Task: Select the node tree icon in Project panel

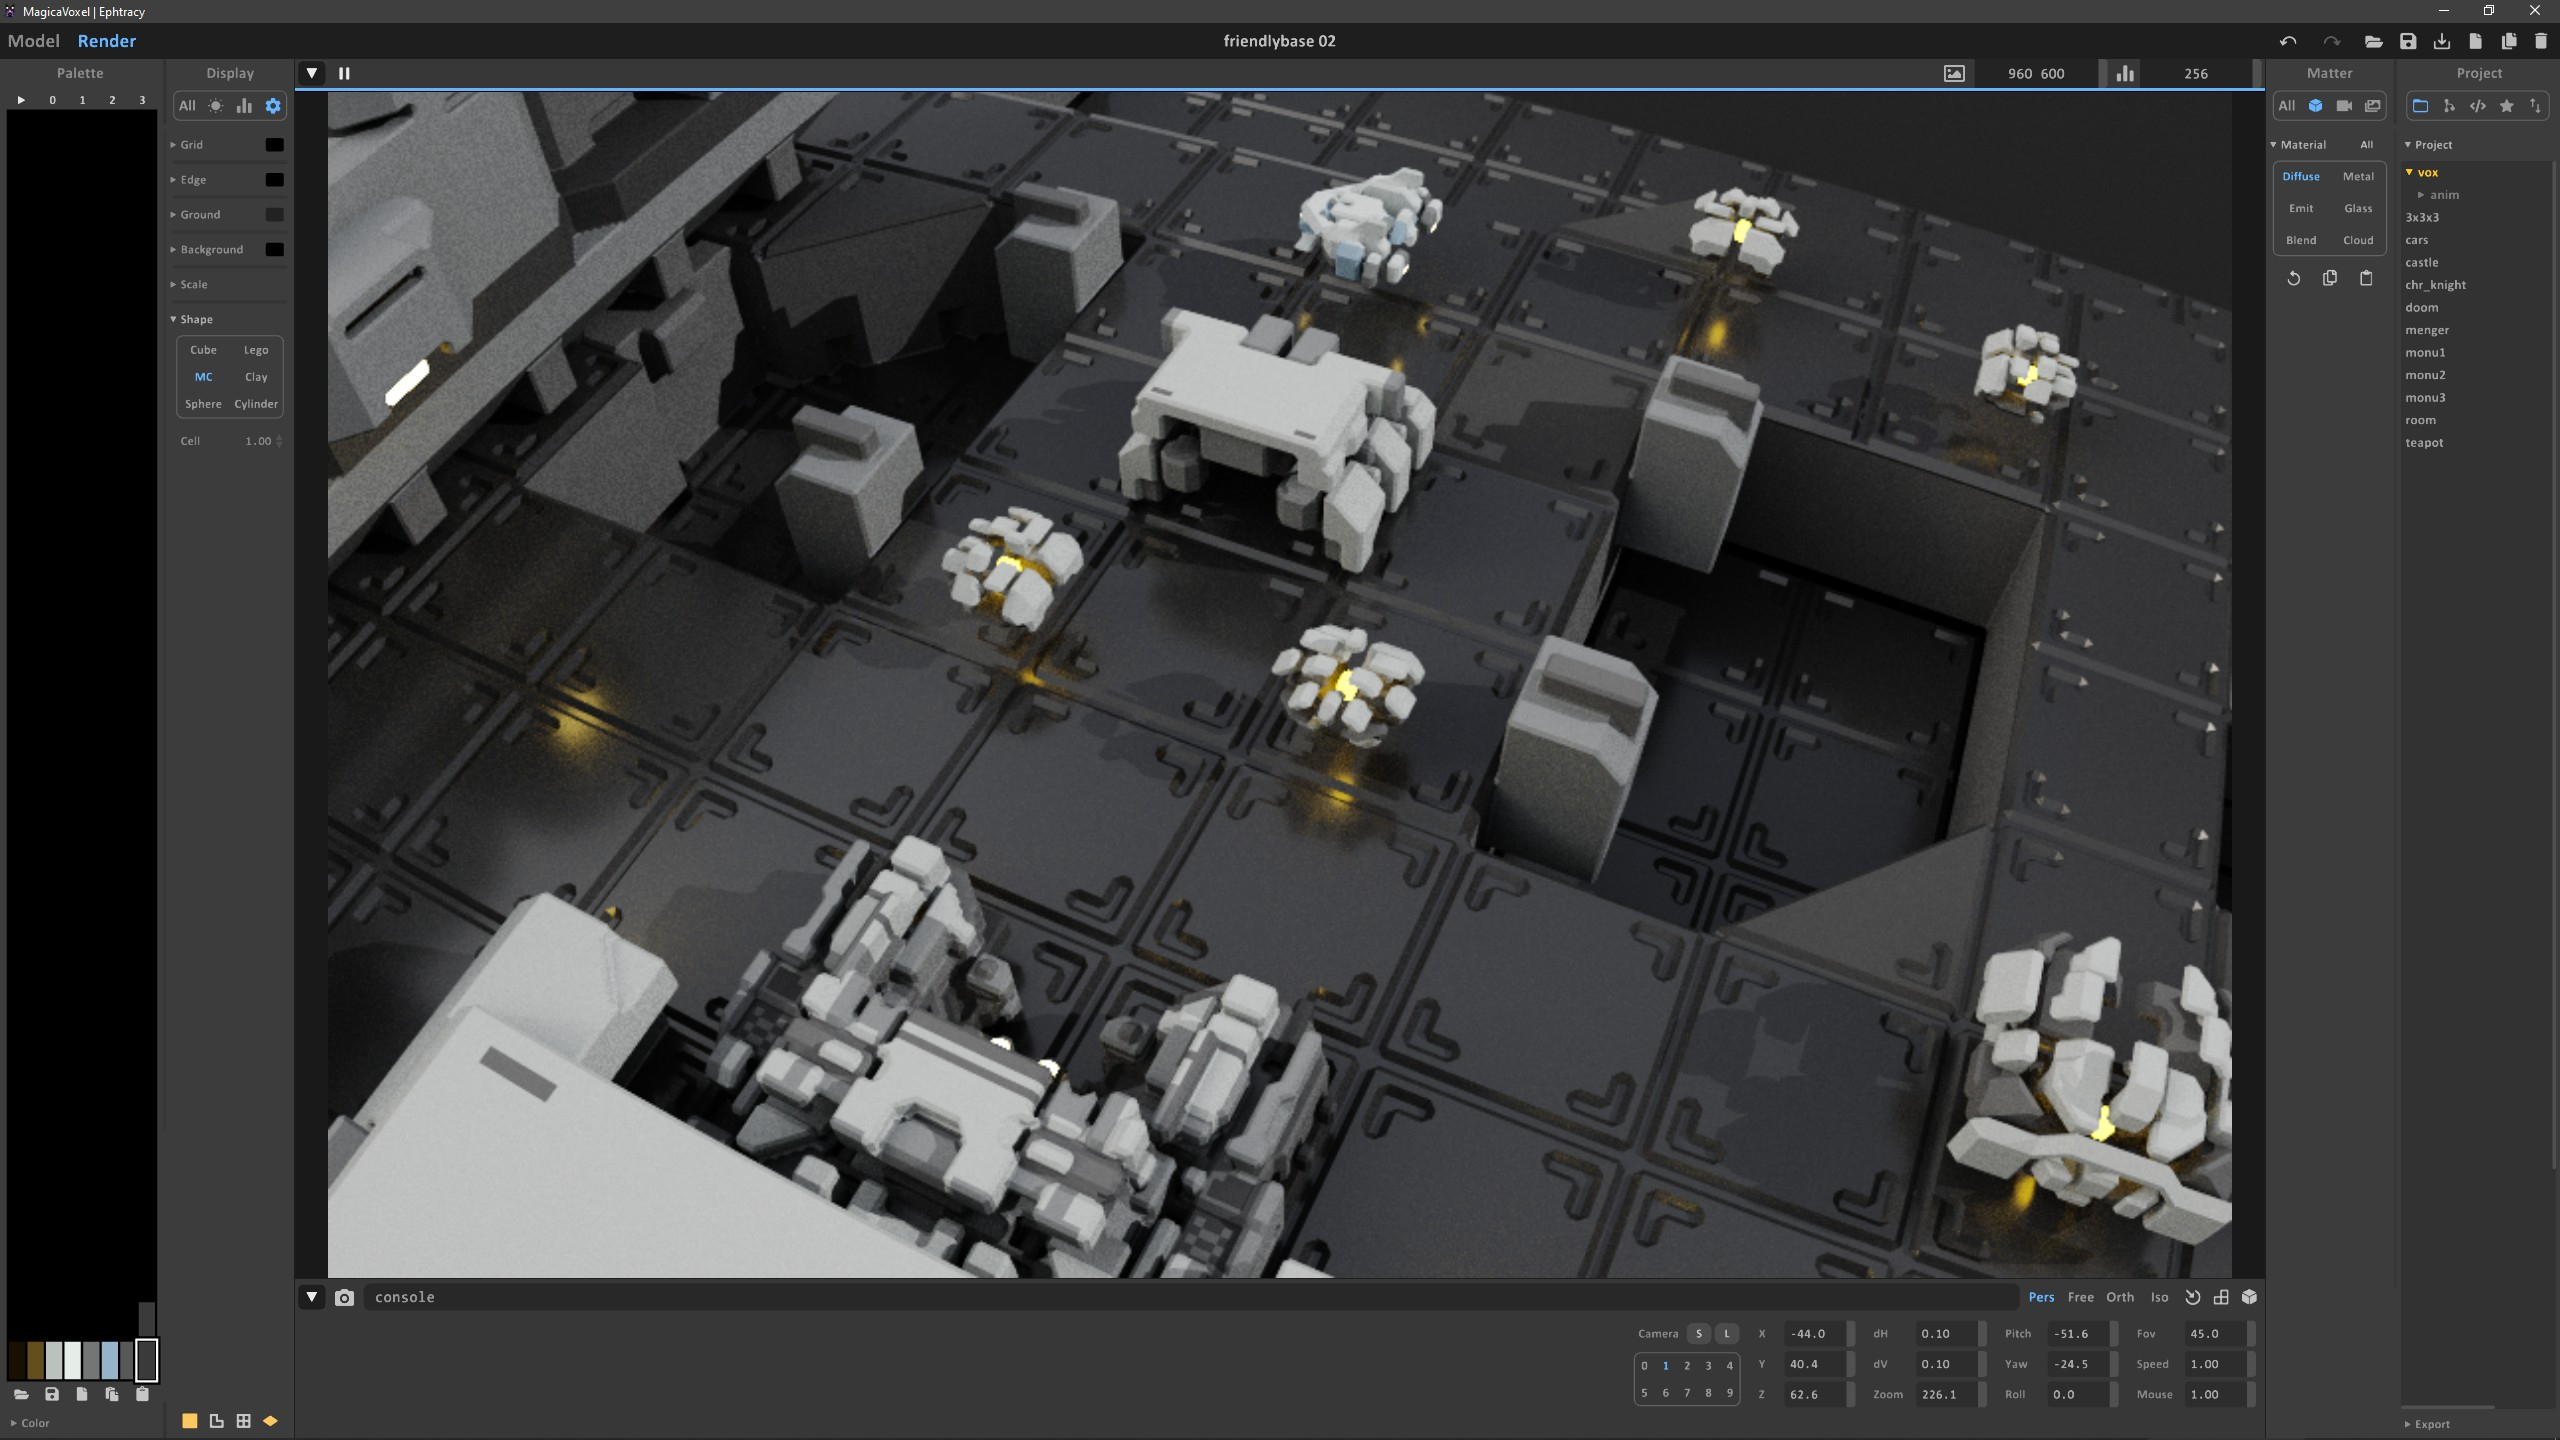Action: (2449, 106)
